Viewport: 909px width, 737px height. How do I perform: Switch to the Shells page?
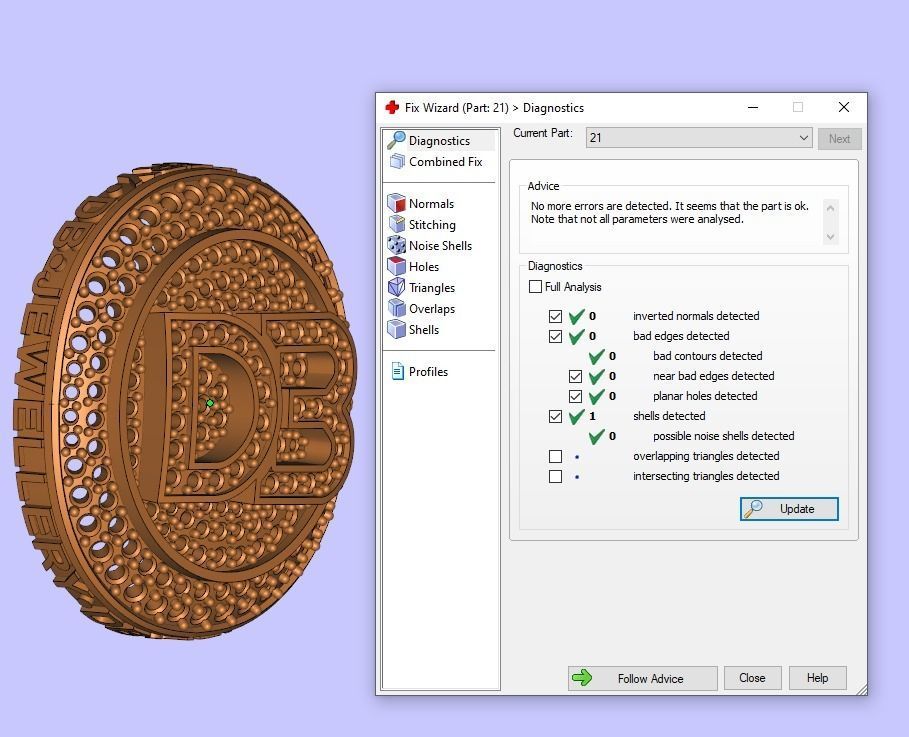[424, 329]
